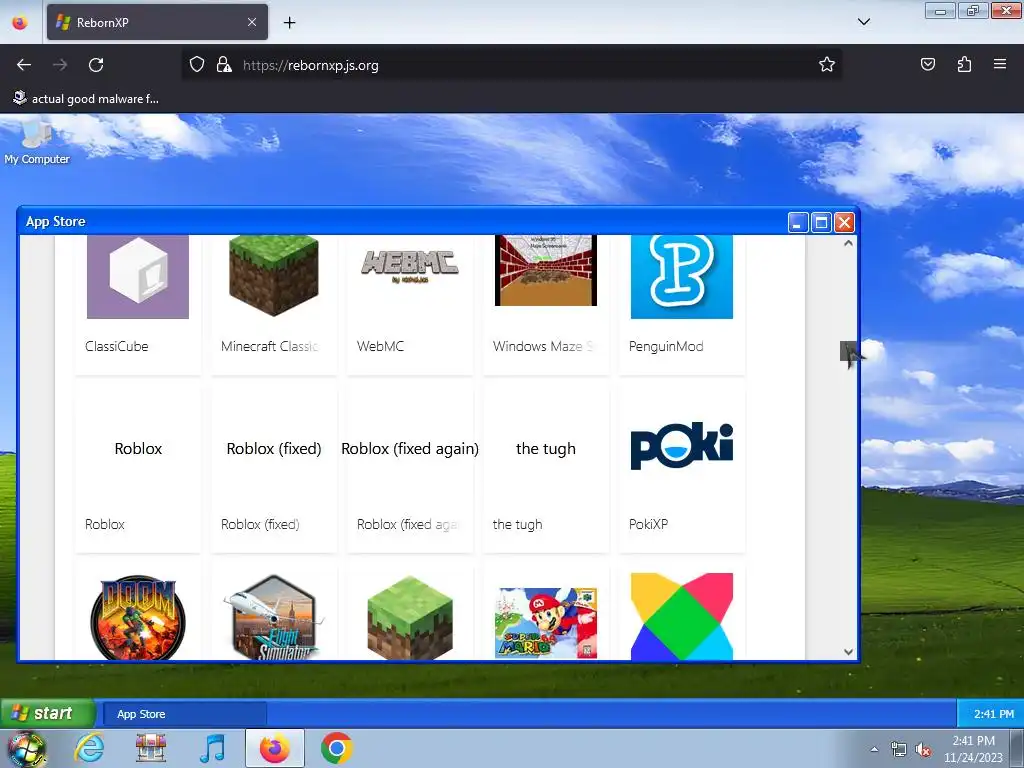The width and height of the screenshot is (1024, 768).
Task: Open the Windows Maze screensaver thumbnail
Action: click(x=546, y=270)
